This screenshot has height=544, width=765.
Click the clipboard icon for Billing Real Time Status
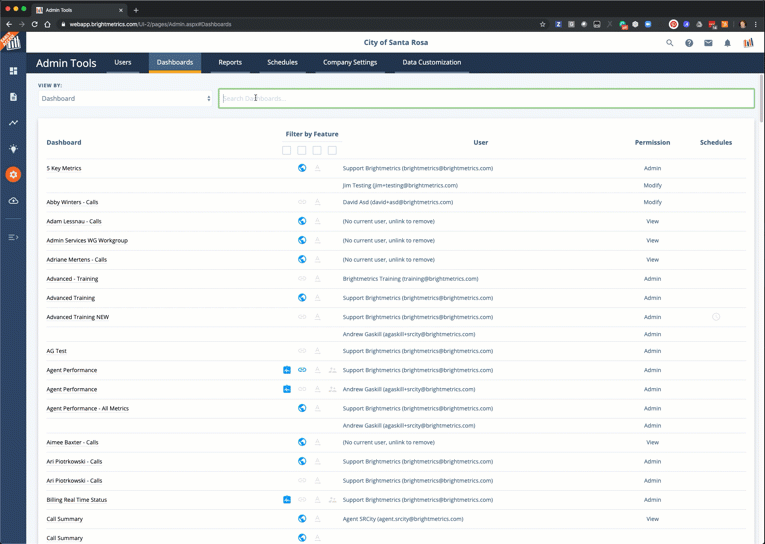287,500
